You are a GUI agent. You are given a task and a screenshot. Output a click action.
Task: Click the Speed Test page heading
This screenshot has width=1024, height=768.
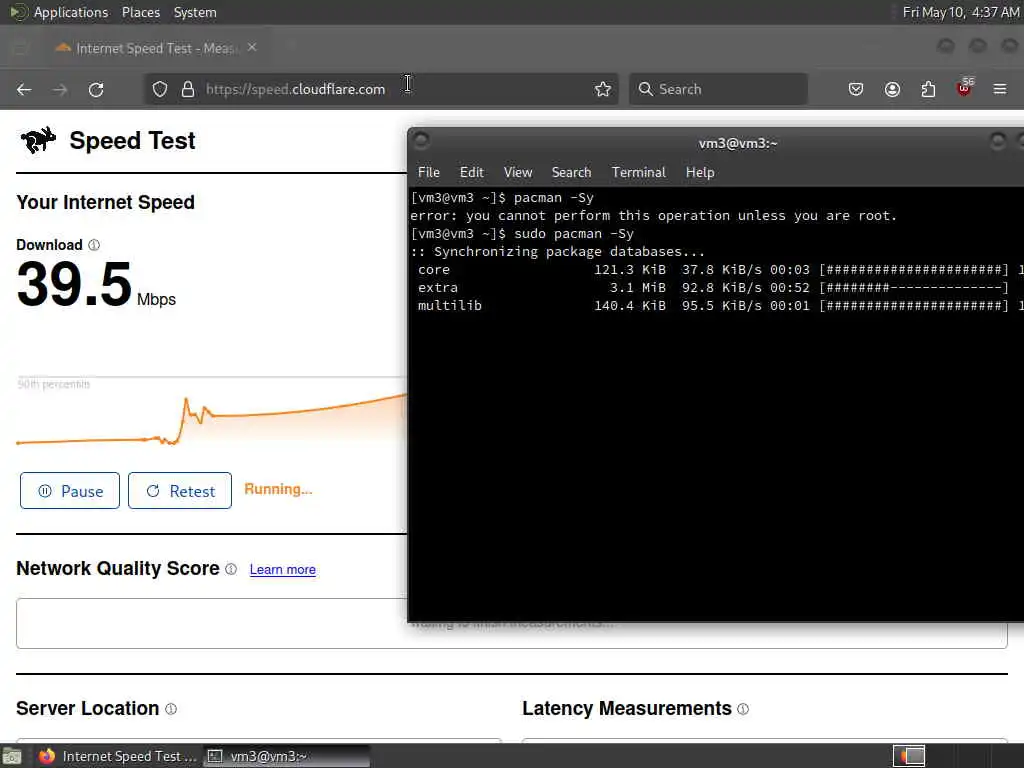[132, 140]
